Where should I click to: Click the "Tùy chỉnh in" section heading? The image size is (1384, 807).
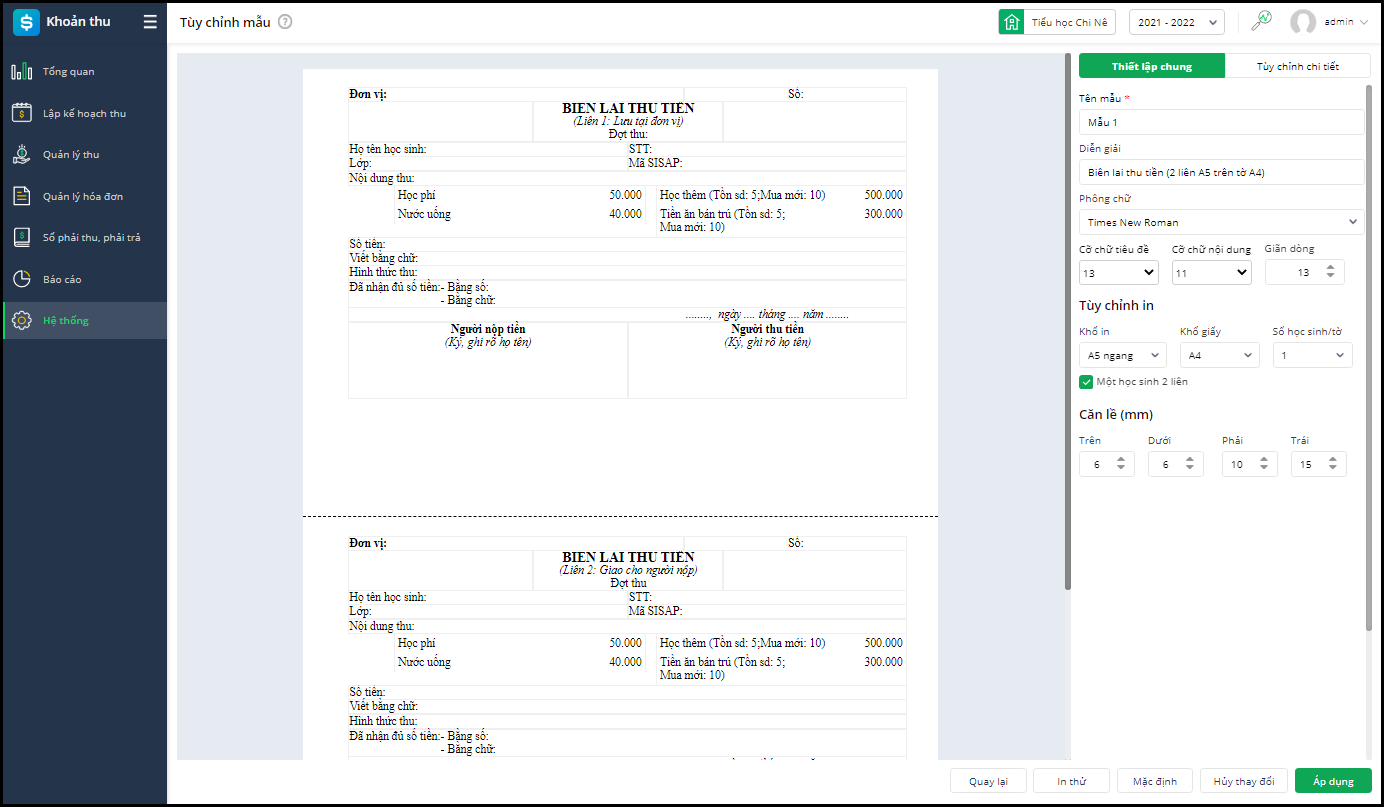pos(1116,305)
